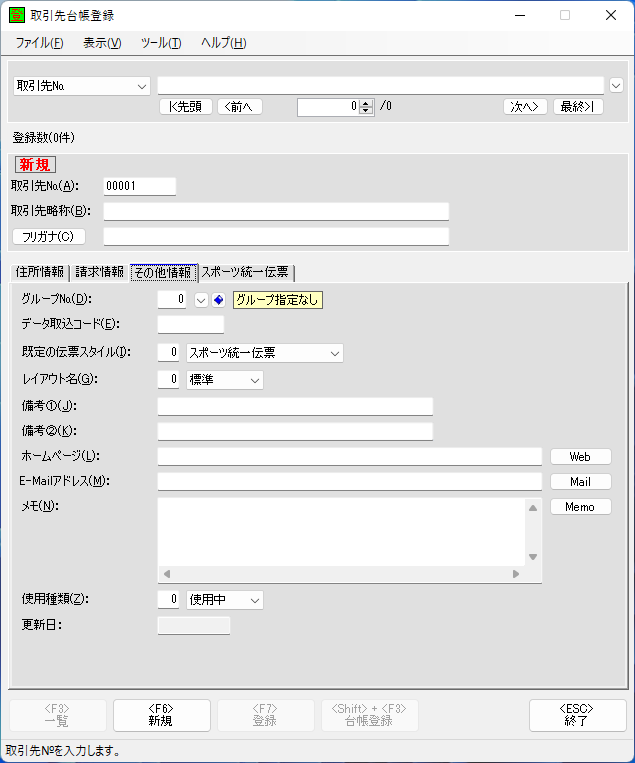Click the フリガナ text input field
Image resolution: width=635 pixels, height=763 pixels.
276,236
